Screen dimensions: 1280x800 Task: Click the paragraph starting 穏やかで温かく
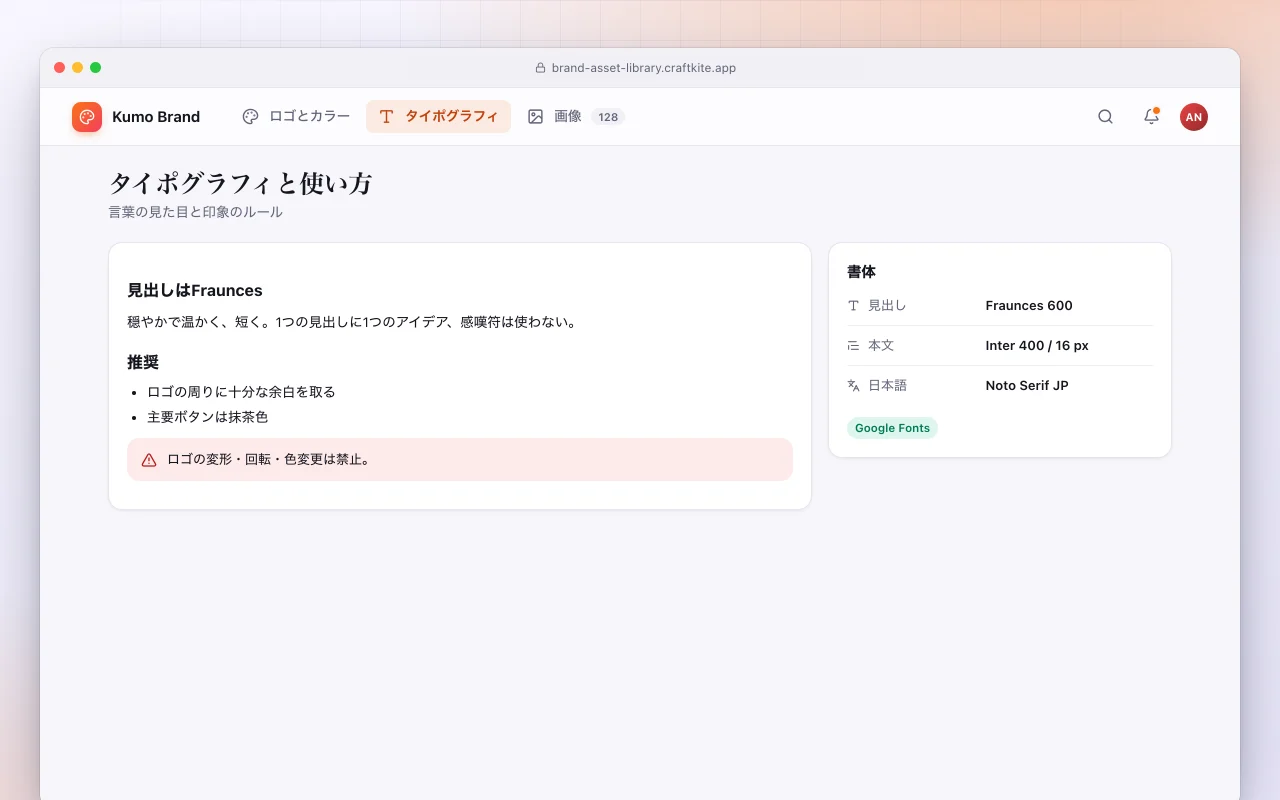pos(352,322)
